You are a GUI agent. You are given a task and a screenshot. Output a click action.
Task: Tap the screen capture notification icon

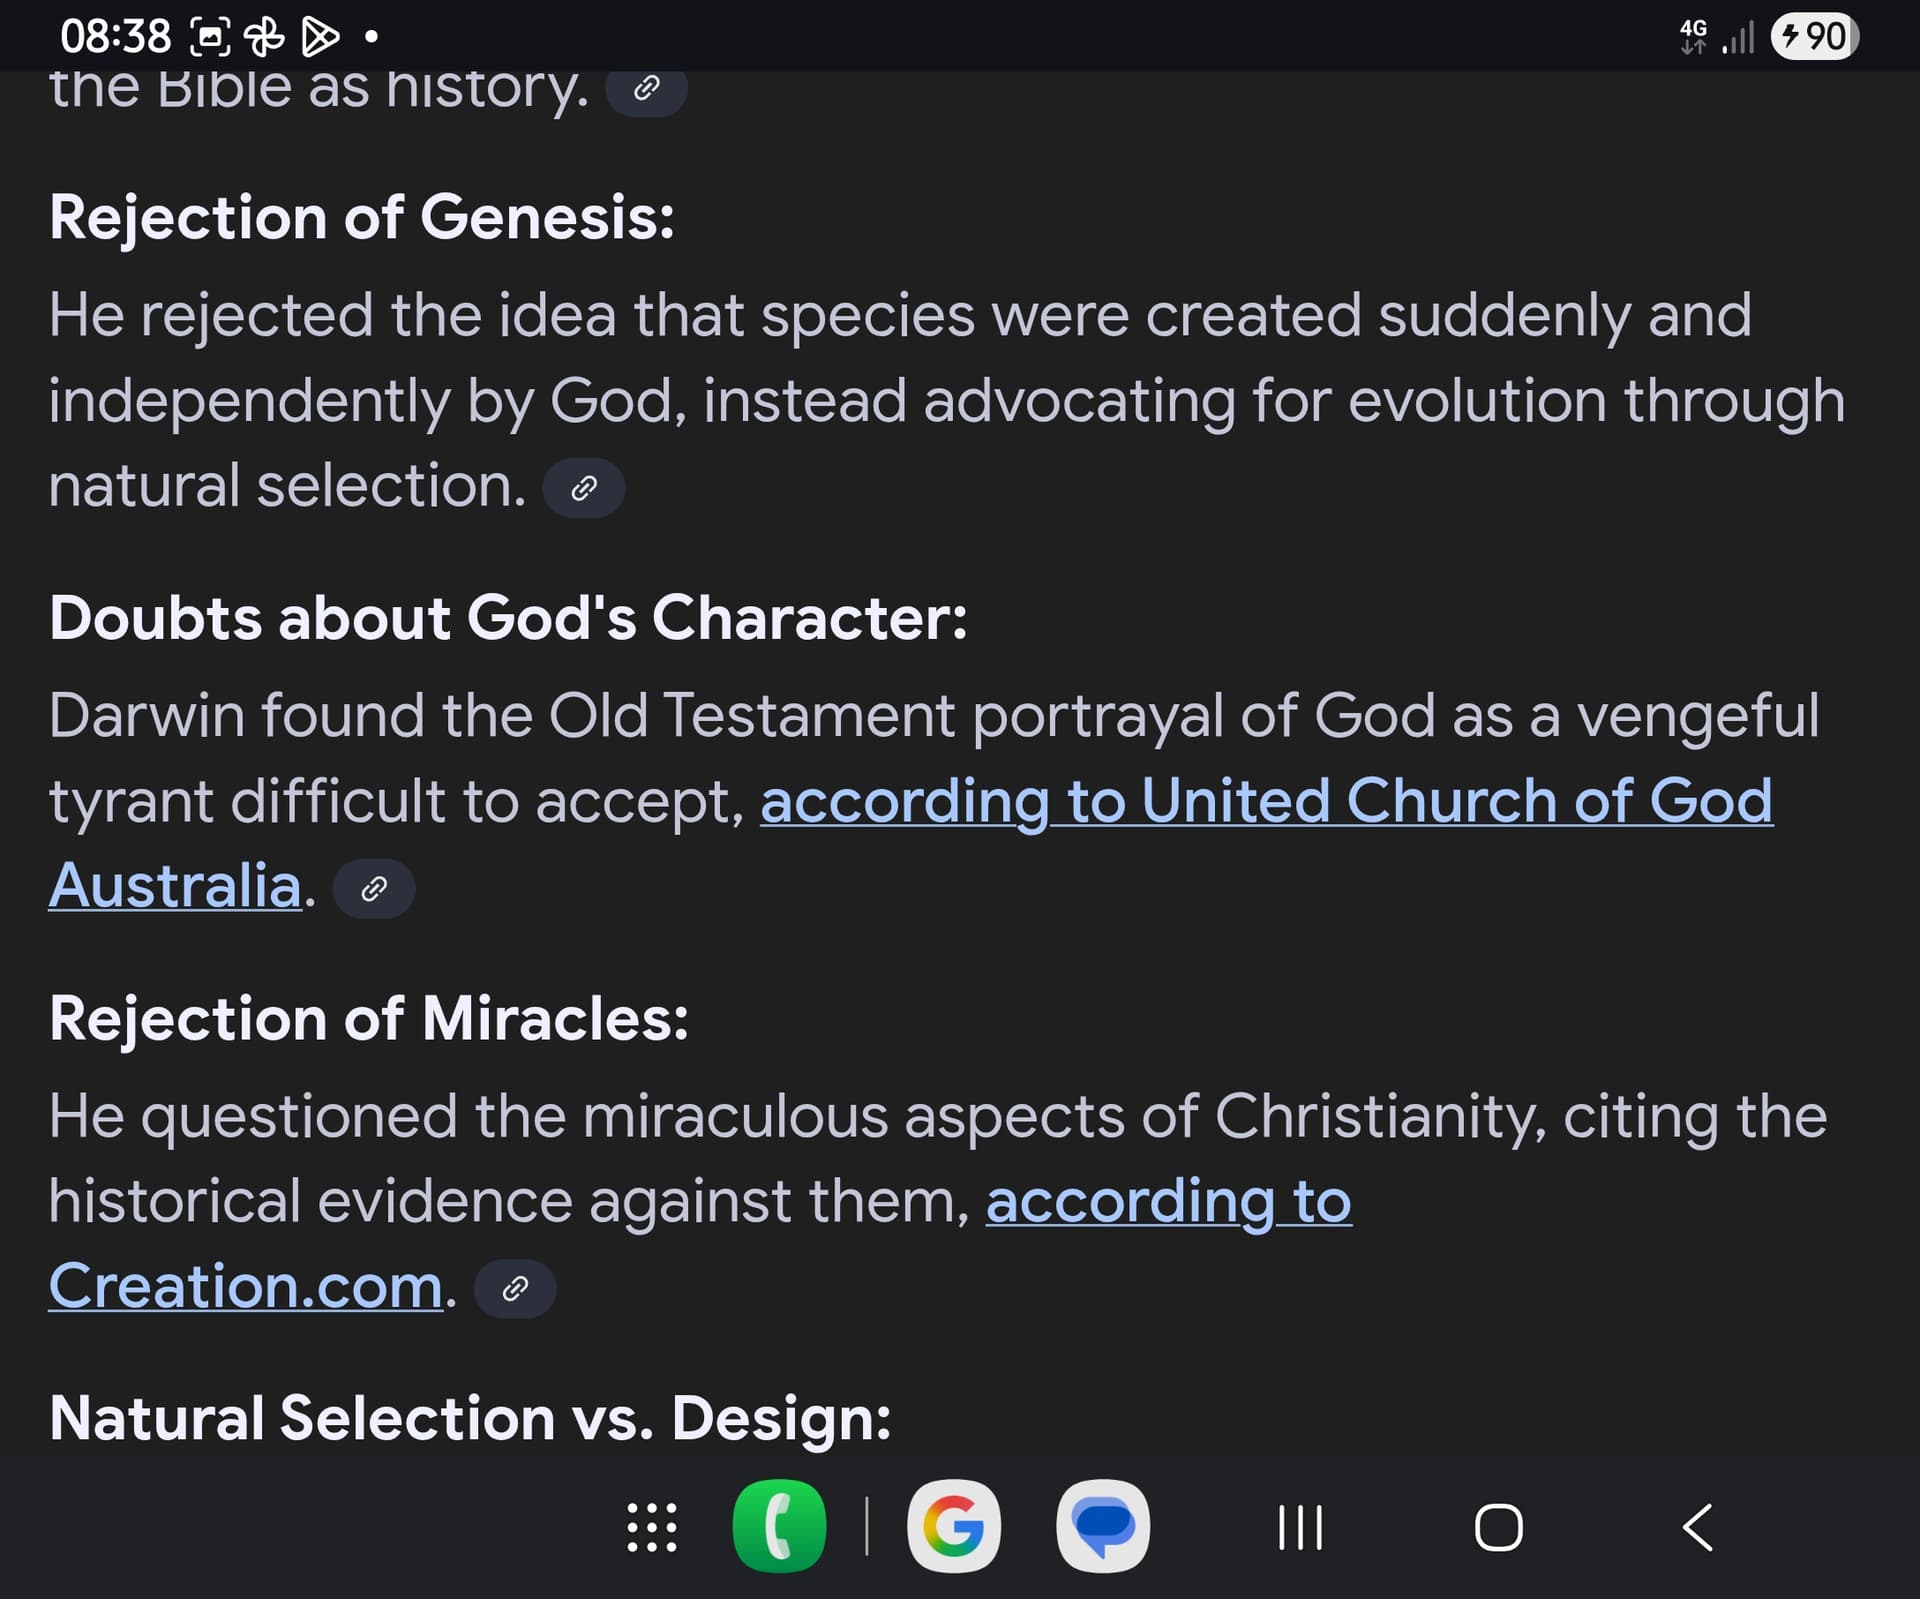210,37
